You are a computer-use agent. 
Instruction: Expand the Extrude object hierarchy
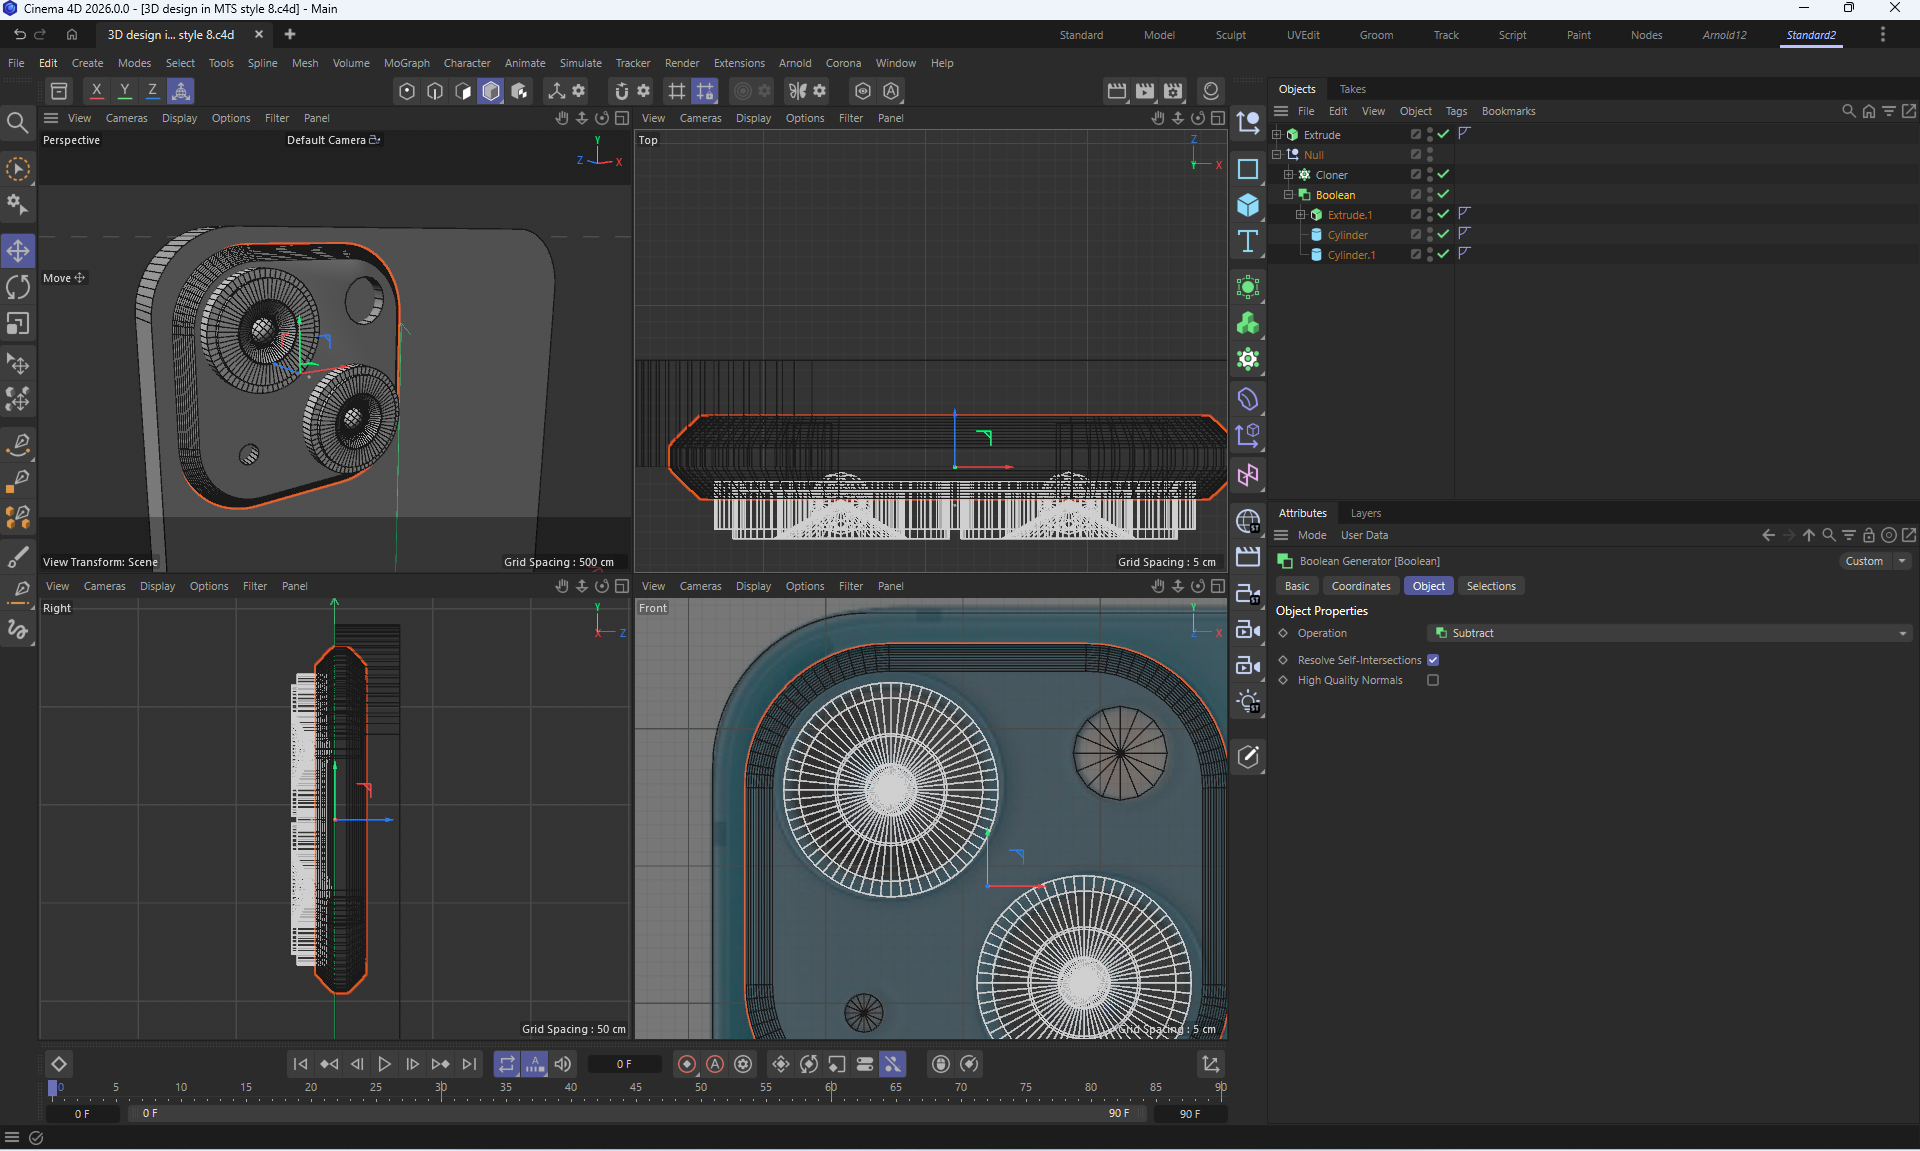point(1276,134)
